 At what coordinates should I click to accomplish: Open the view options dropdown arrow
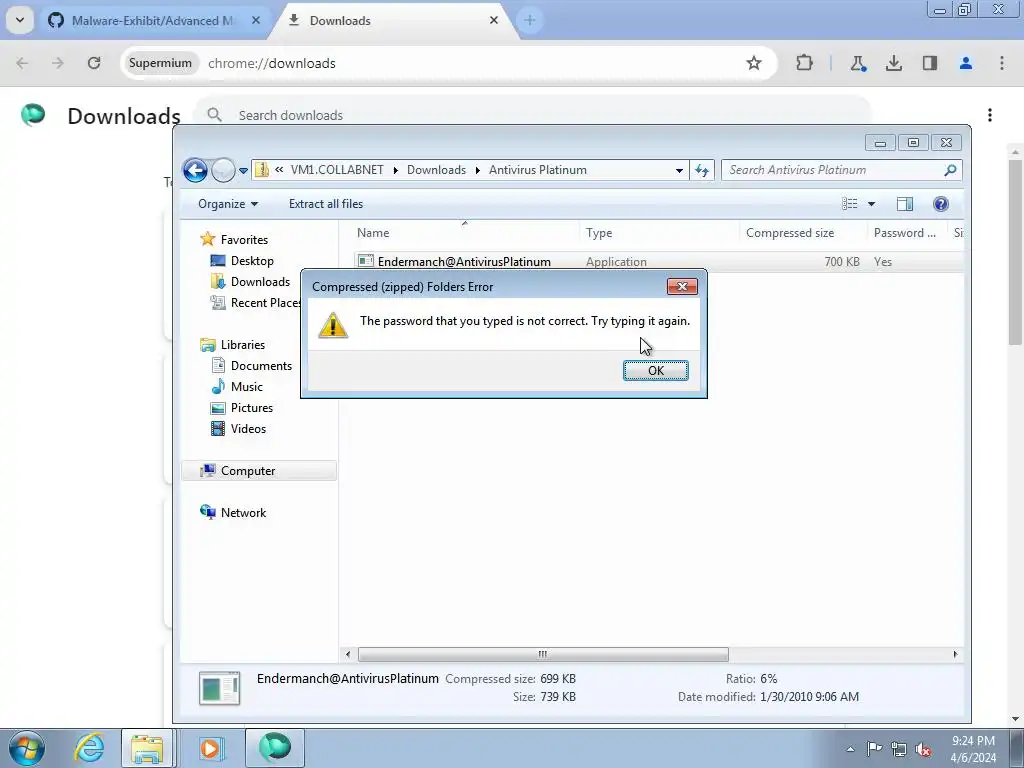[871, 204]
